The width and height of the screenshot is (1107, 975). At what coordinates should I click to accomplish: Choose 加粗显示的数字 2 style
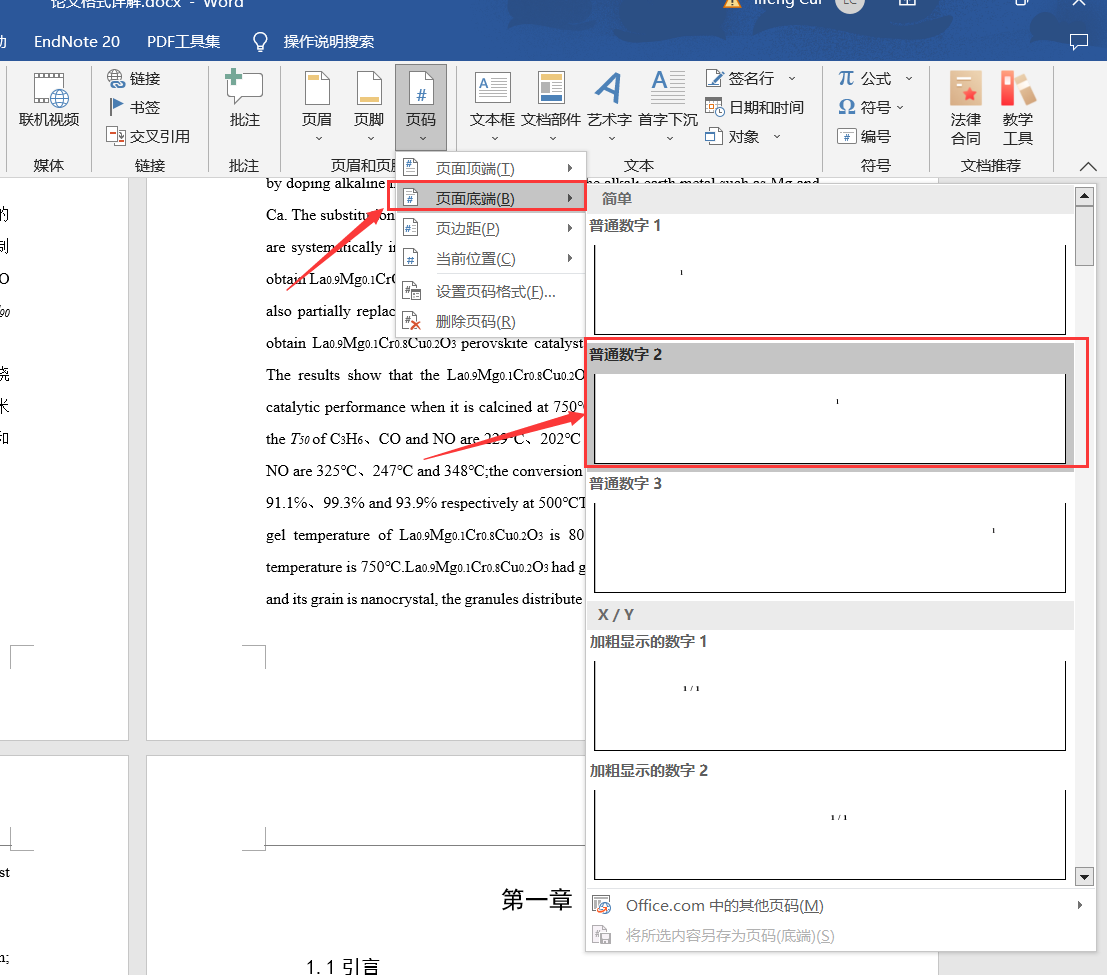[x=830, y=823]
